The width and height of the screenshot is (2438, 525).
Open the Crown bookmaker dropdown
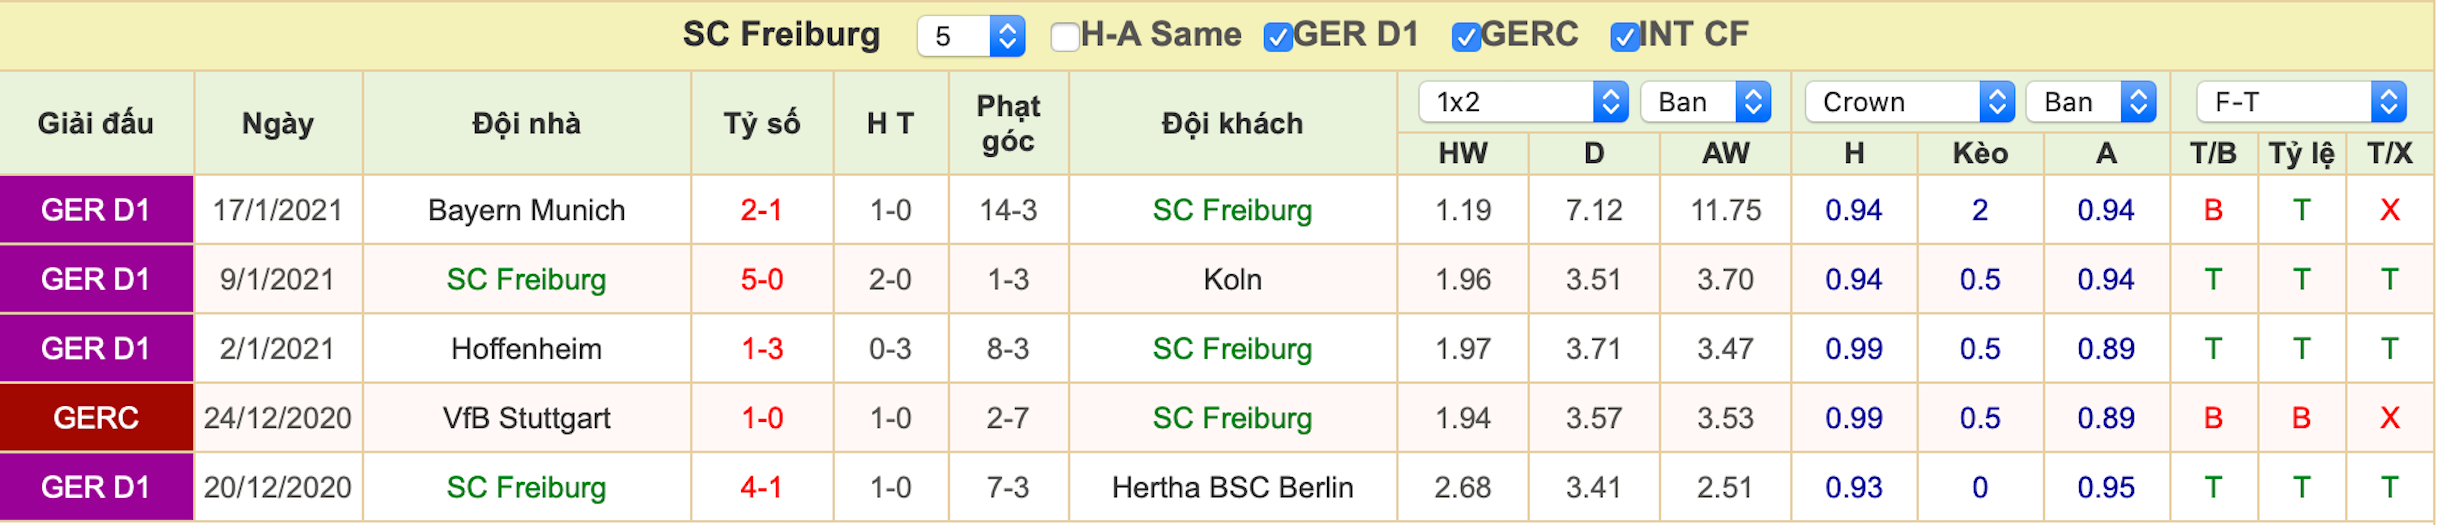tap(1909, 102)
